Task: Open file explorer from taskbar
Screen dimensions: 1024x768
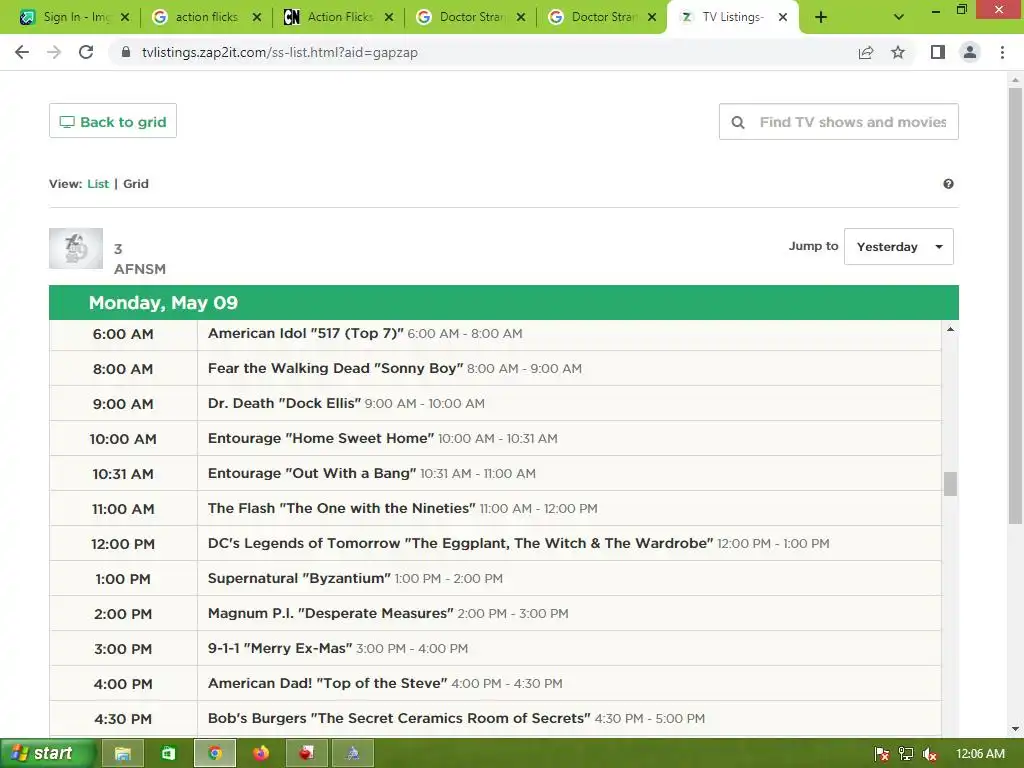Action: pyautogui.click(x=122, y=754)
